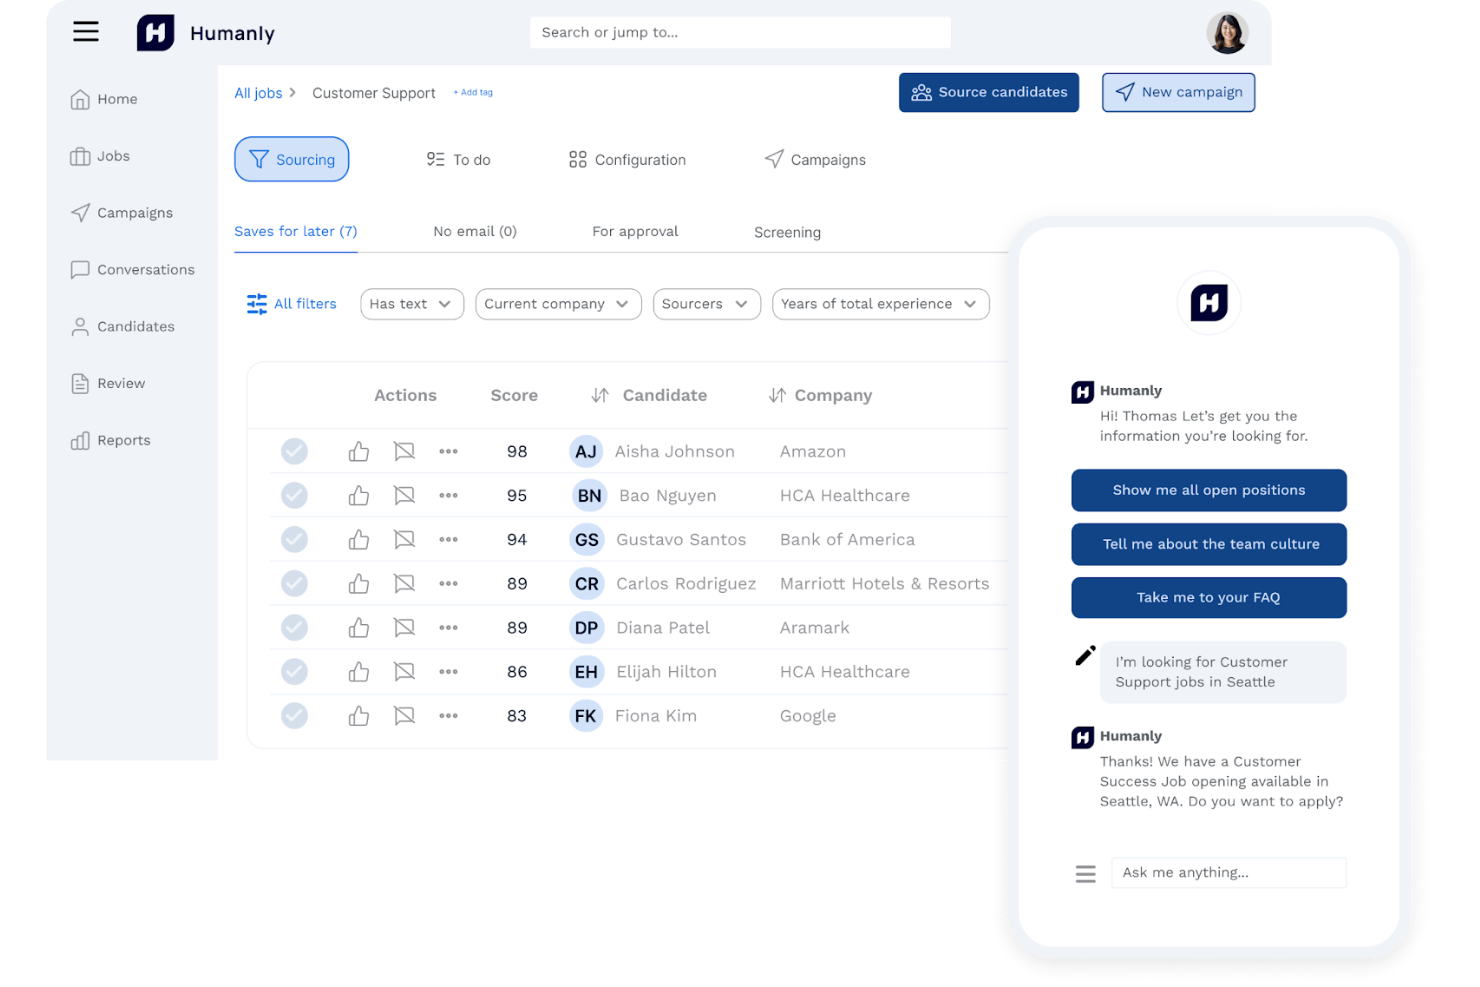This screenshot has width=1480, height=987.
Task: Select Conversations in the sidebar
Action: 81,269
